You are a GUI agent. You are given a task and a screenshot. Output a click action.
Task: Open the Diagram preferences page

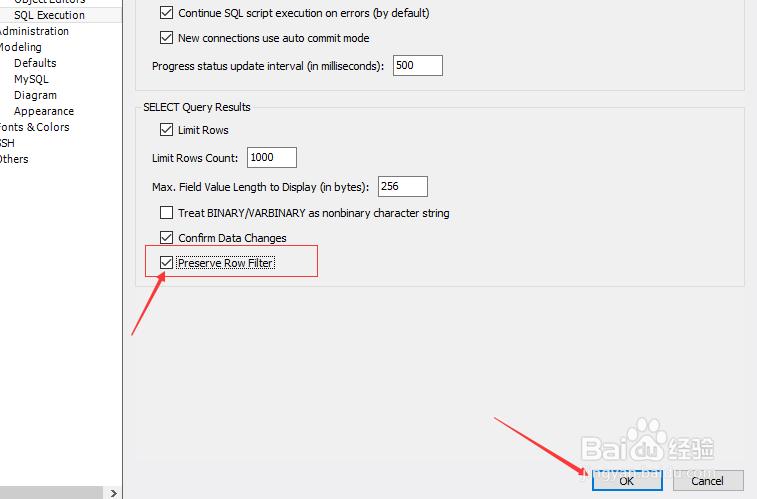[35, 95]
